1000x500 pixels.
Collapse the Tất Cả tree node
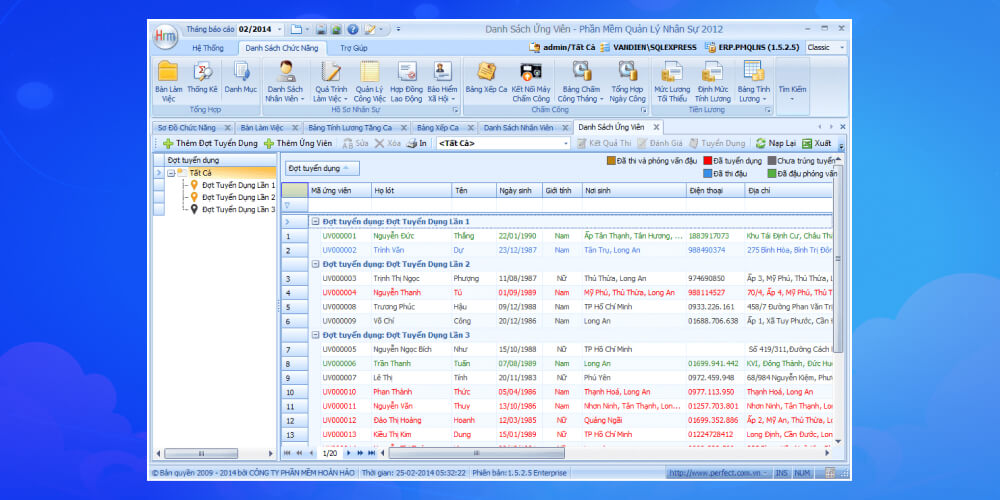coord(171,173)
